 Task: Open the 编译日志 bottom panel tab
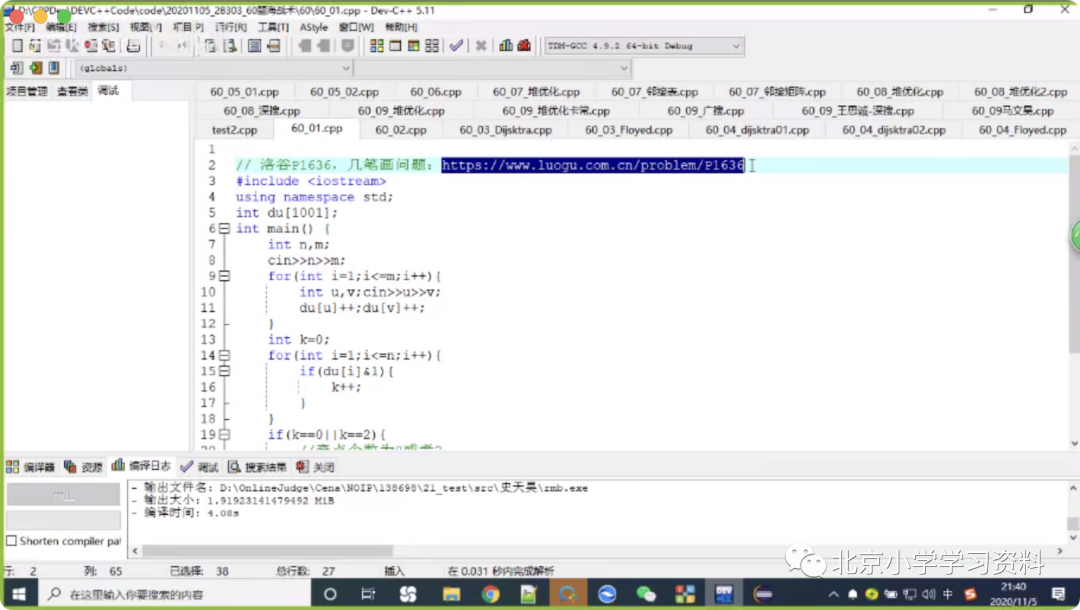click(142, 466)
